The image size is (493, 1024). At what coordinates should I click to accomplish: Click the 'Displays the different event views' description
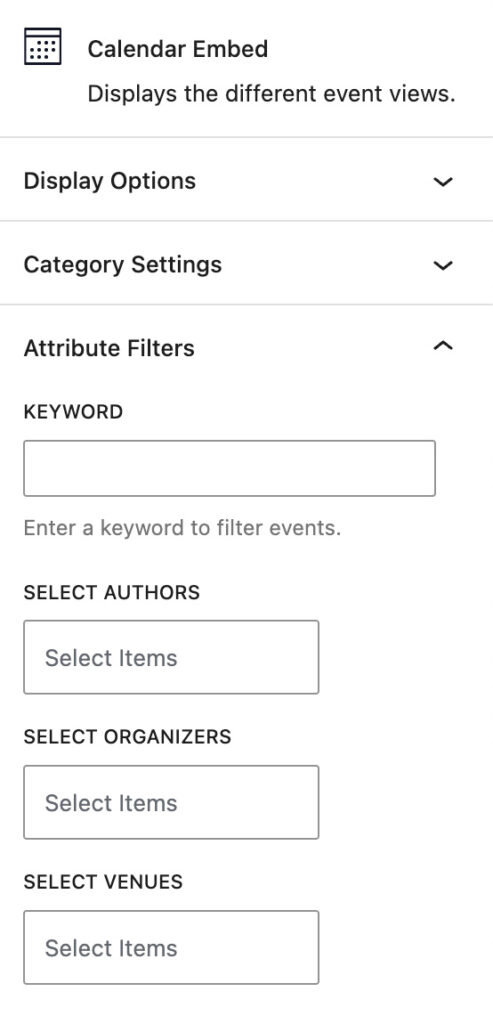point(271,94)
